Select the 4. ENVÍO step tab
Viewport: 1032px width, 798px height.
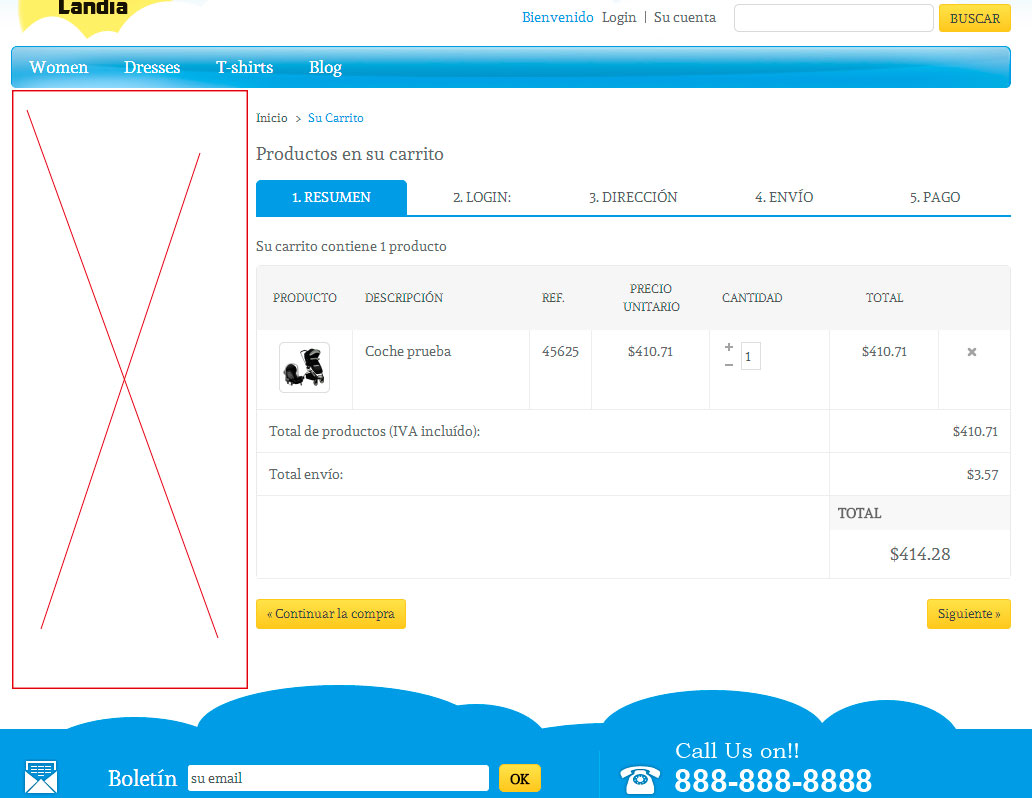point(784,198)
